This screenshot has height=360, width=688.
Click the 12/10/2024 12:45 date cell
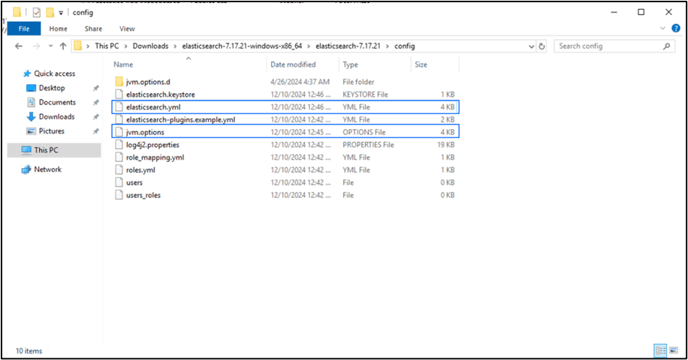(x=301, y=132)
